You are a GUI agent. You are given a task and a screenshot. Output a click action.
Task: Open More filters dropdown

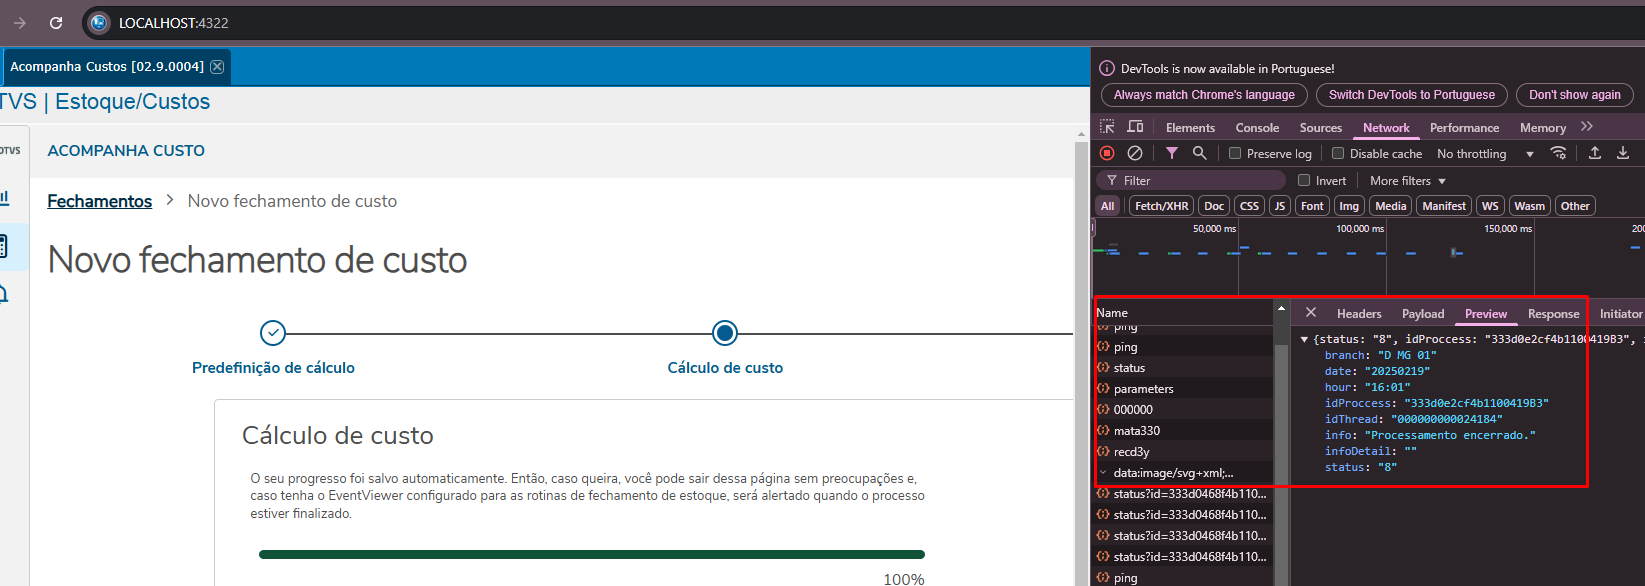1408,180
